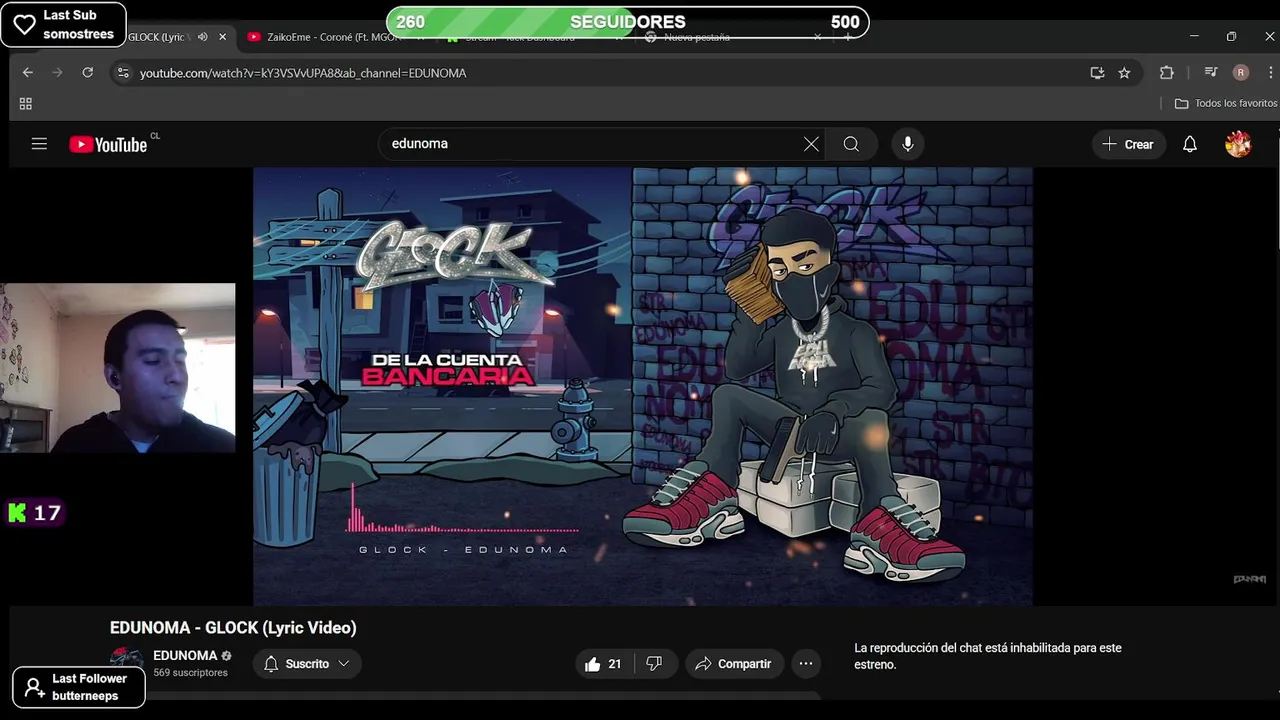The width and height of the screenshot is (1280, 720).
Task: Minimize the Chrome window
Action: pos(1194,37)
